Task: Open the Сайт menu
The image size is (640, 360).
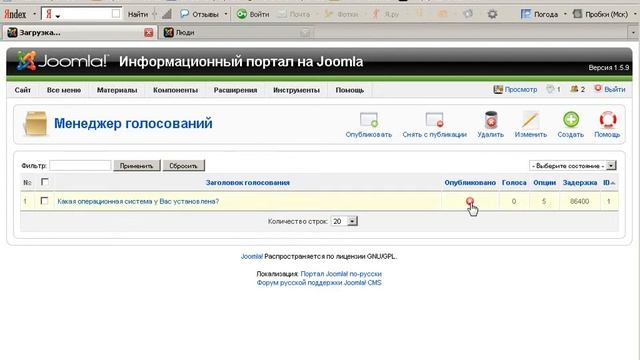Action: [22, 90]
